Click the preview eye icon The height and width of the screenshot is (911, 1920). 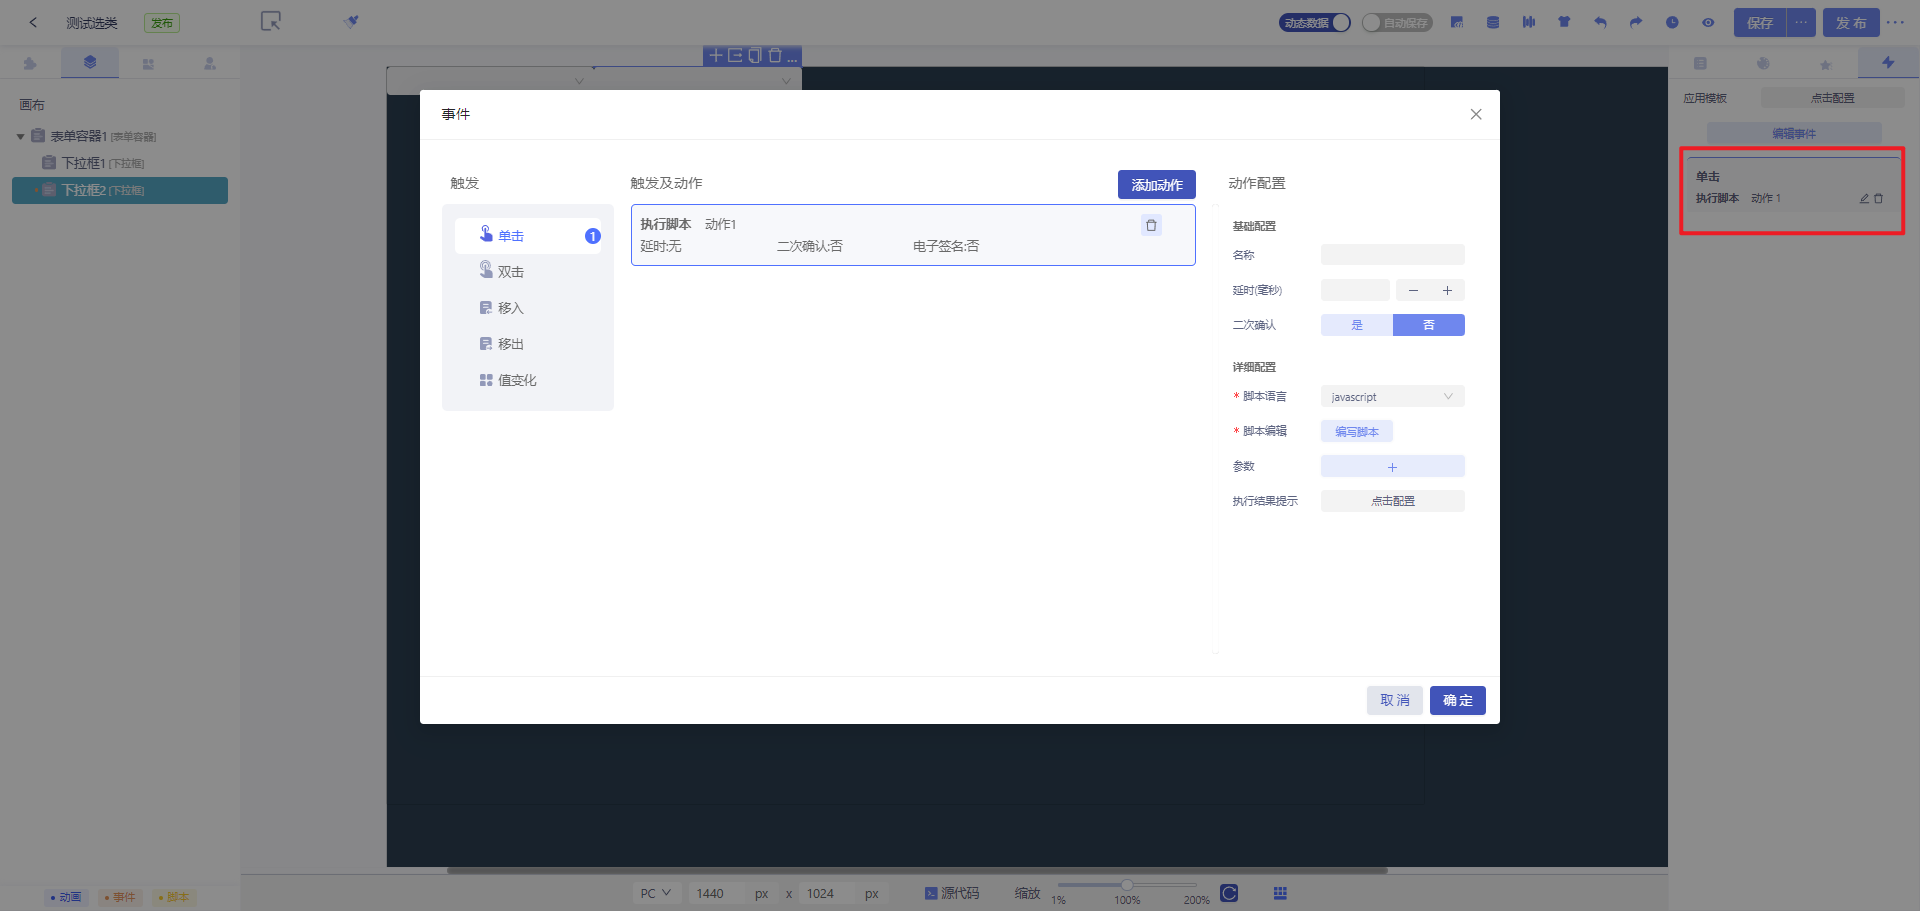pyautogui.click(x=1708, y=22)
